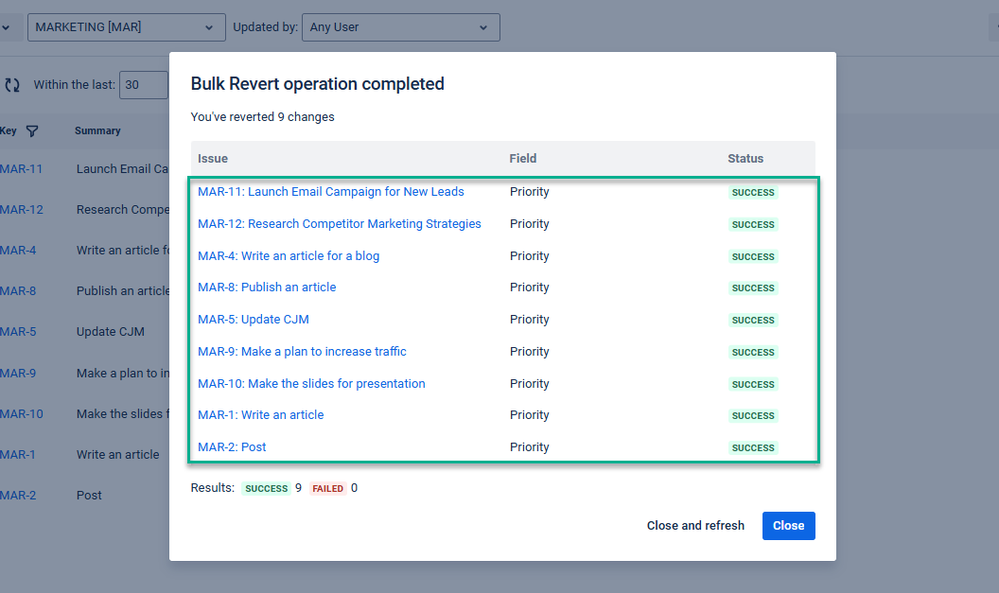Open MAR-5 Update CJM link

[253, 320]
